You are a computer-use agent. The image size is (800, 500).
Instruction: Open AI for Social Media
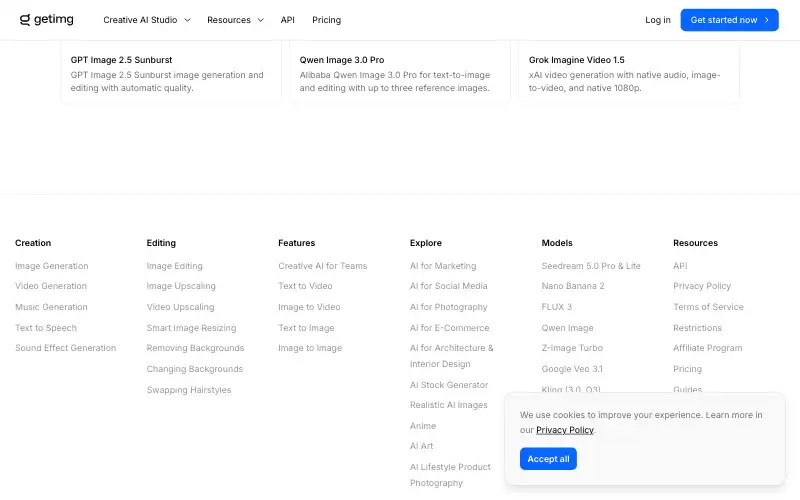tap(448, 286)
